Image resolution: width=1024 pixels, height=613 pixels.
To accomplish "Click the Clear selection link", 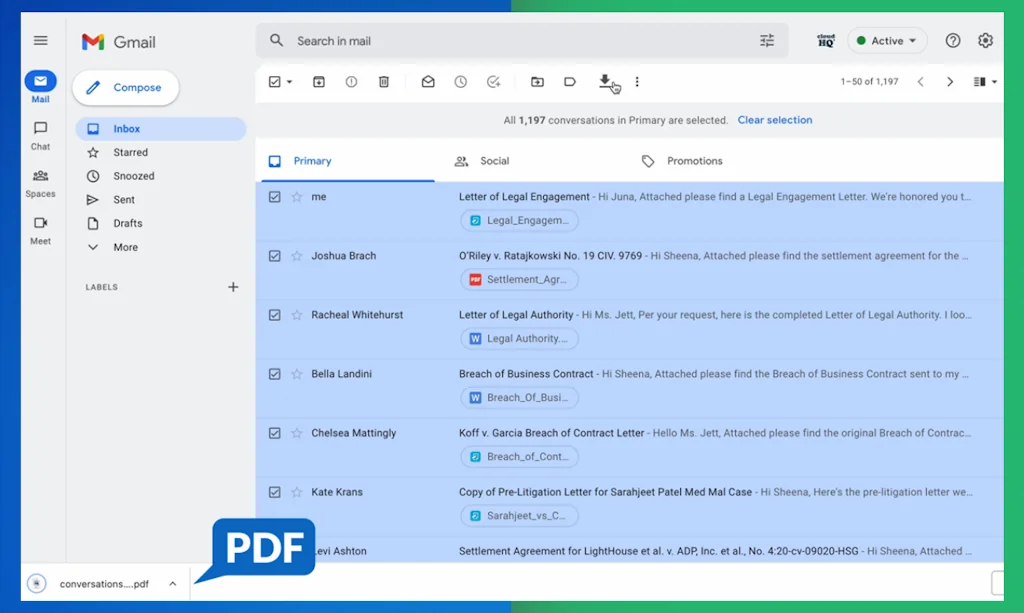I will tap(775, 119).
